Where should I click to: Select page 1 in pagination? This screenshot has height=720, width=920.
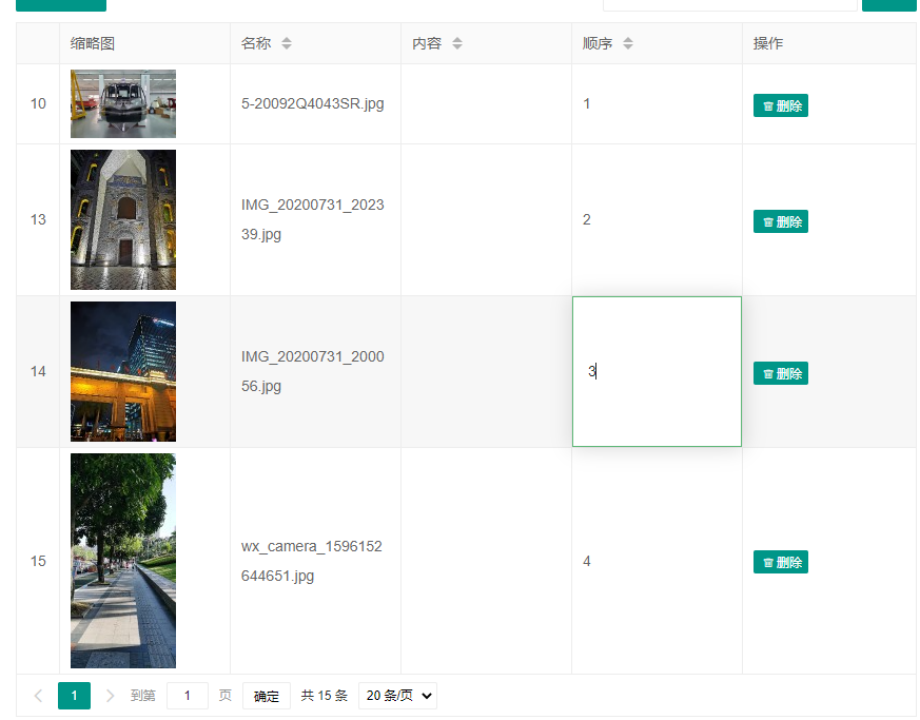pos(74,696)
